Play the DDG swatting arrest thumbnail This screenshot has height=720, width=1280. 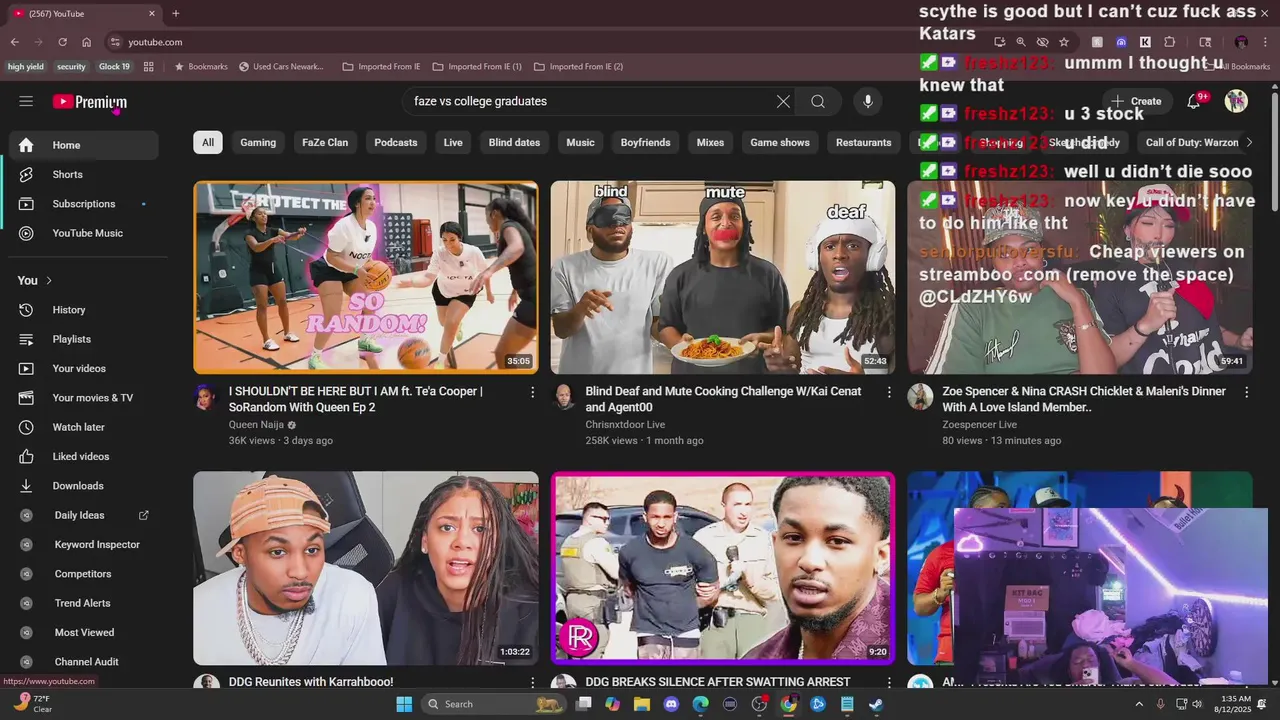coord(723,568)
